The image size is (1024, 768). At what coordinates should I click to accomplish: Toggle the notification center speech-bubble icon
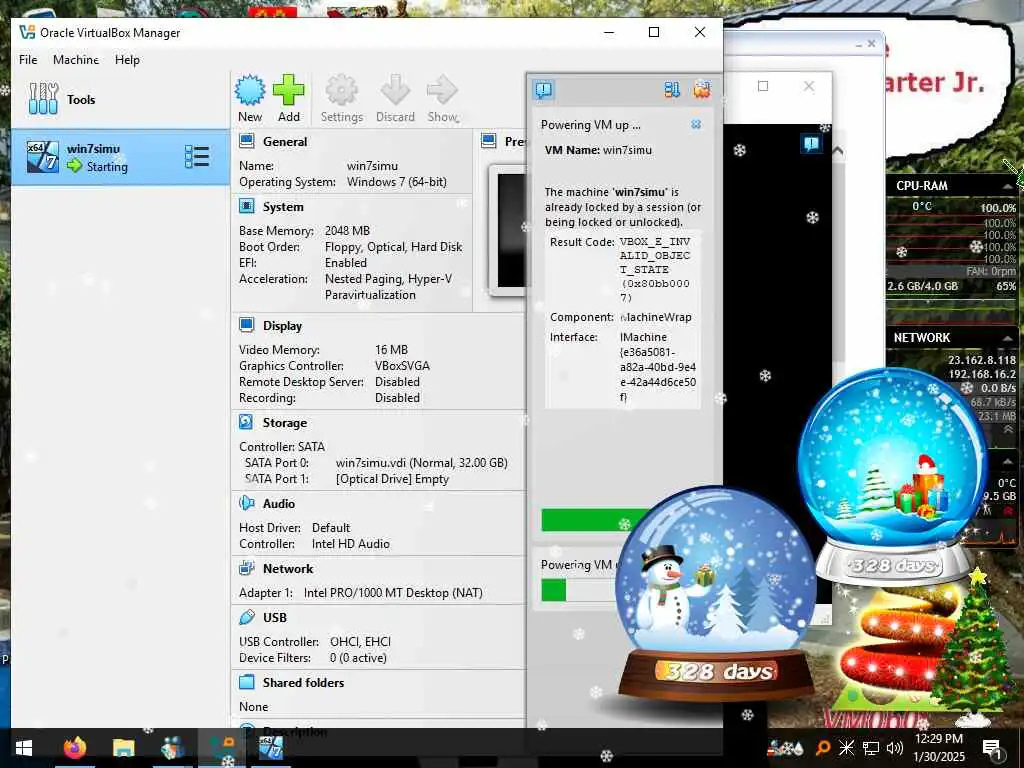(x=544, y=89)
